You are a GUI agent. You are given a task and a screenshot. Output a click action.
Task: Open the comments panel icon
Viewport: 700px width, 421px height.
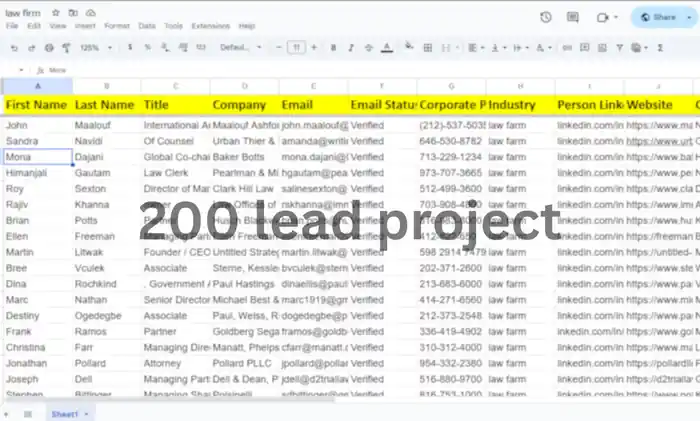(572, 17)
